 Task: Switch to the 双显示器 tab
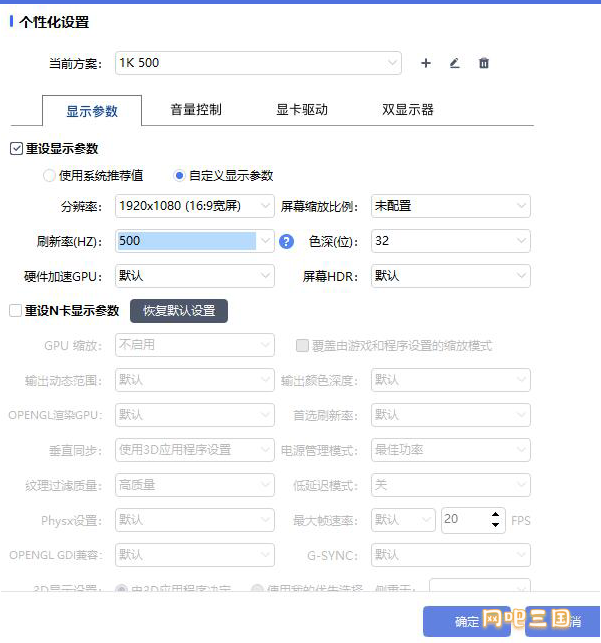pyautogui.click(x=407, y=109)
